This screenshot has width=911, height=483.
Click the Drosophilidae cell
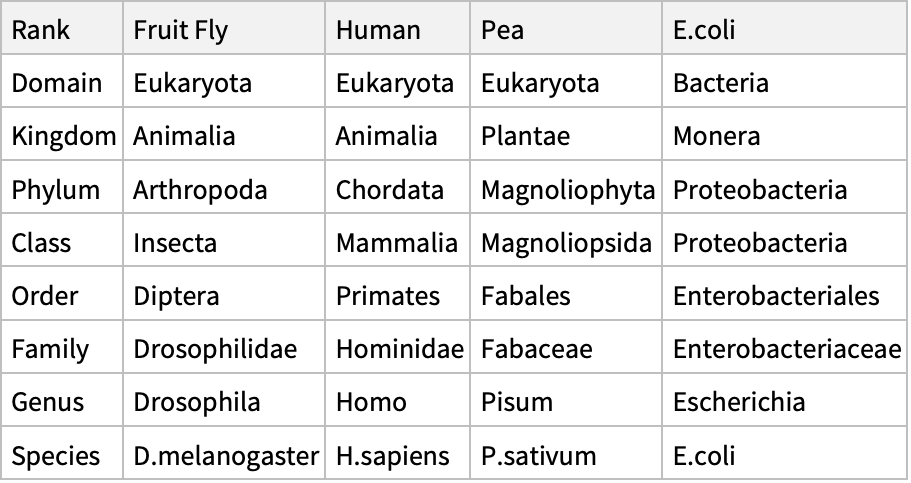[x=224, y=347]
